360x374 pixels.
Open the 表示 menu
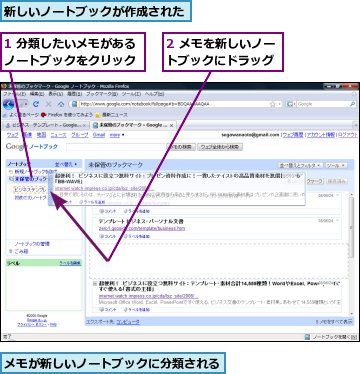[56, 94]
